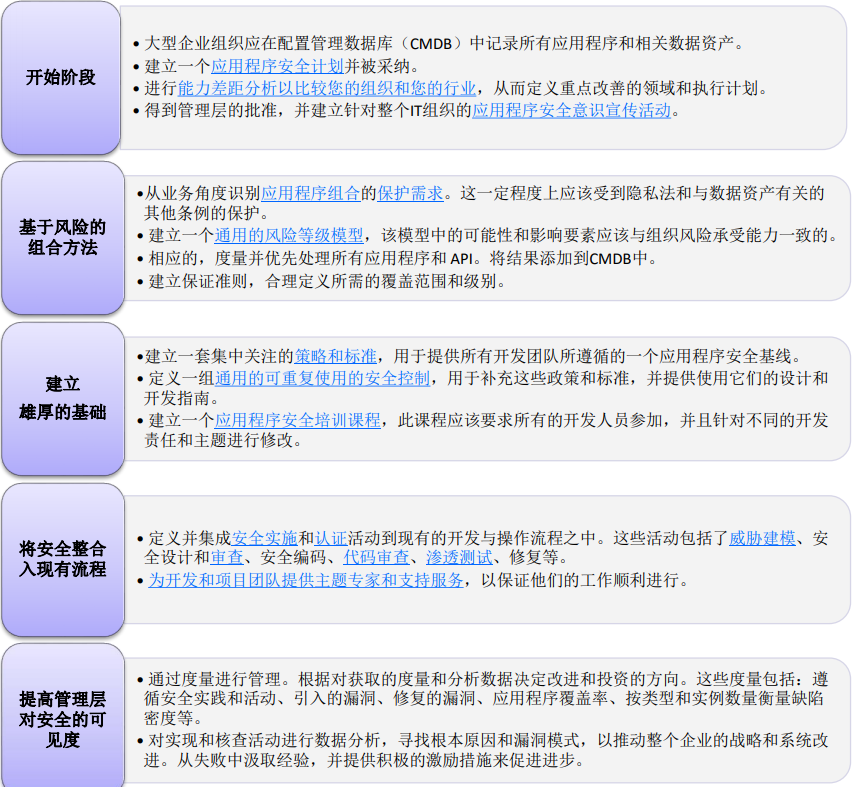Click the line 建立保证准则，合理定义所需的覆盖范围和级别

tap(327, 281)
